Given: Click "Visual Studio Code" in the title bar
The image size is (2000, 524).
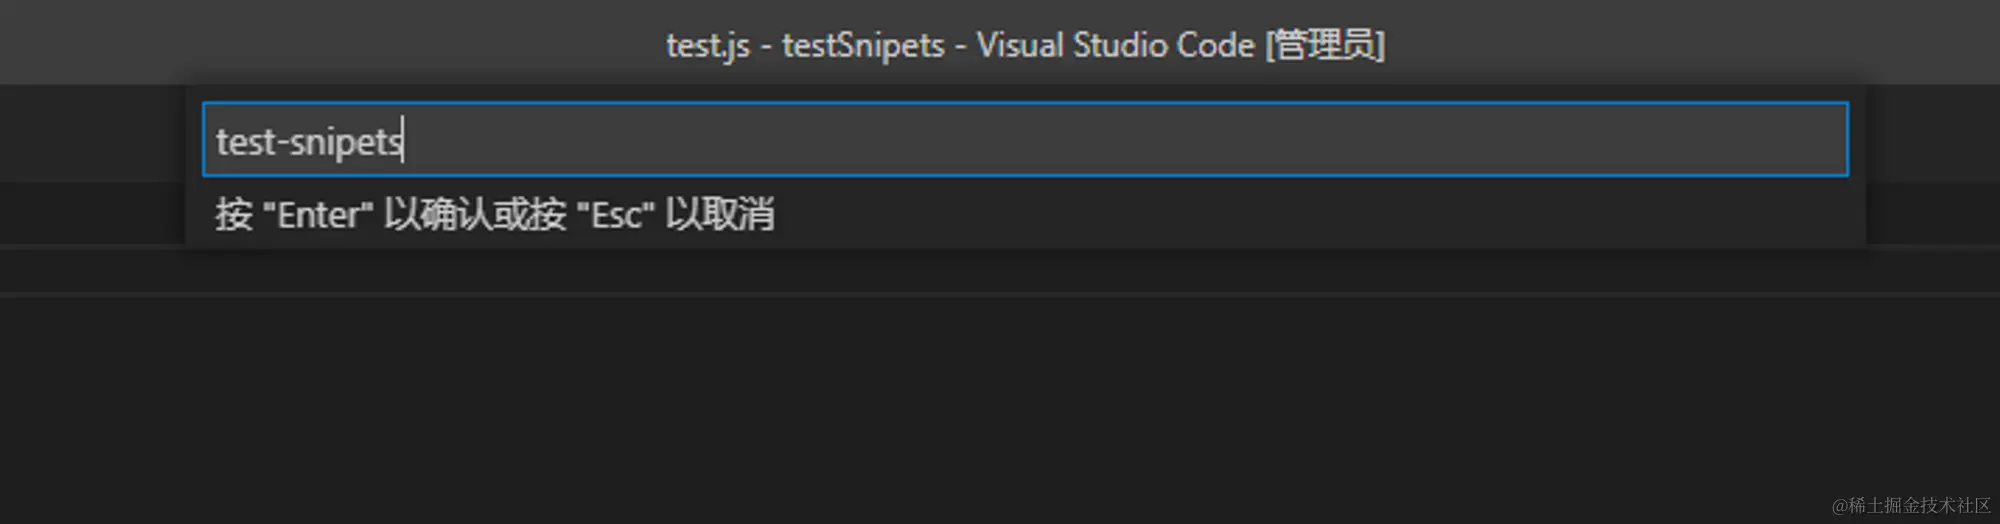Looking at the screenshot, I should (1115, 45).
